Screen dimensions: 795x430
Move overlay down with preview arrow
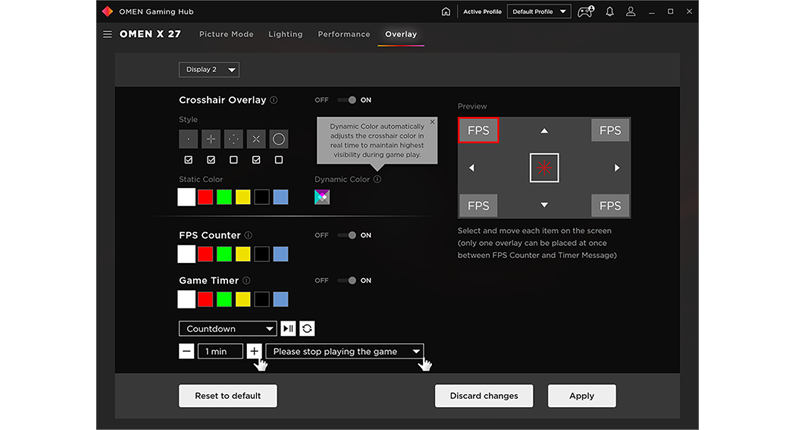pos(544,205)
